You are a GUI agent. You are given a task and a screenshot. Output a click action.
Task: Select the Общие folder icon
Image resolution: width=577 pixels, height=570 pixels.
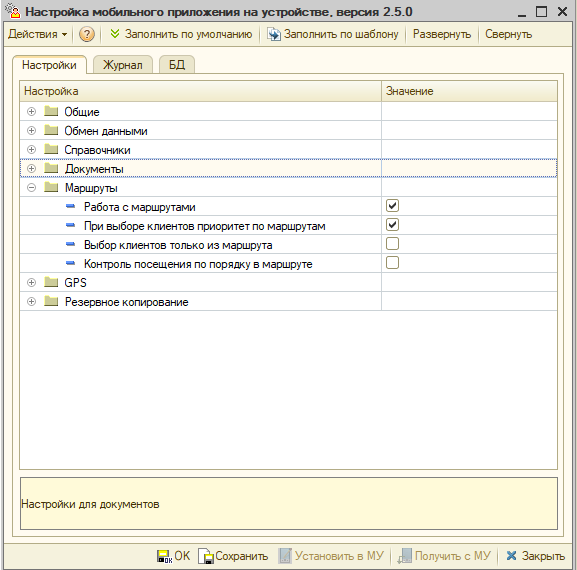[51, 111]
